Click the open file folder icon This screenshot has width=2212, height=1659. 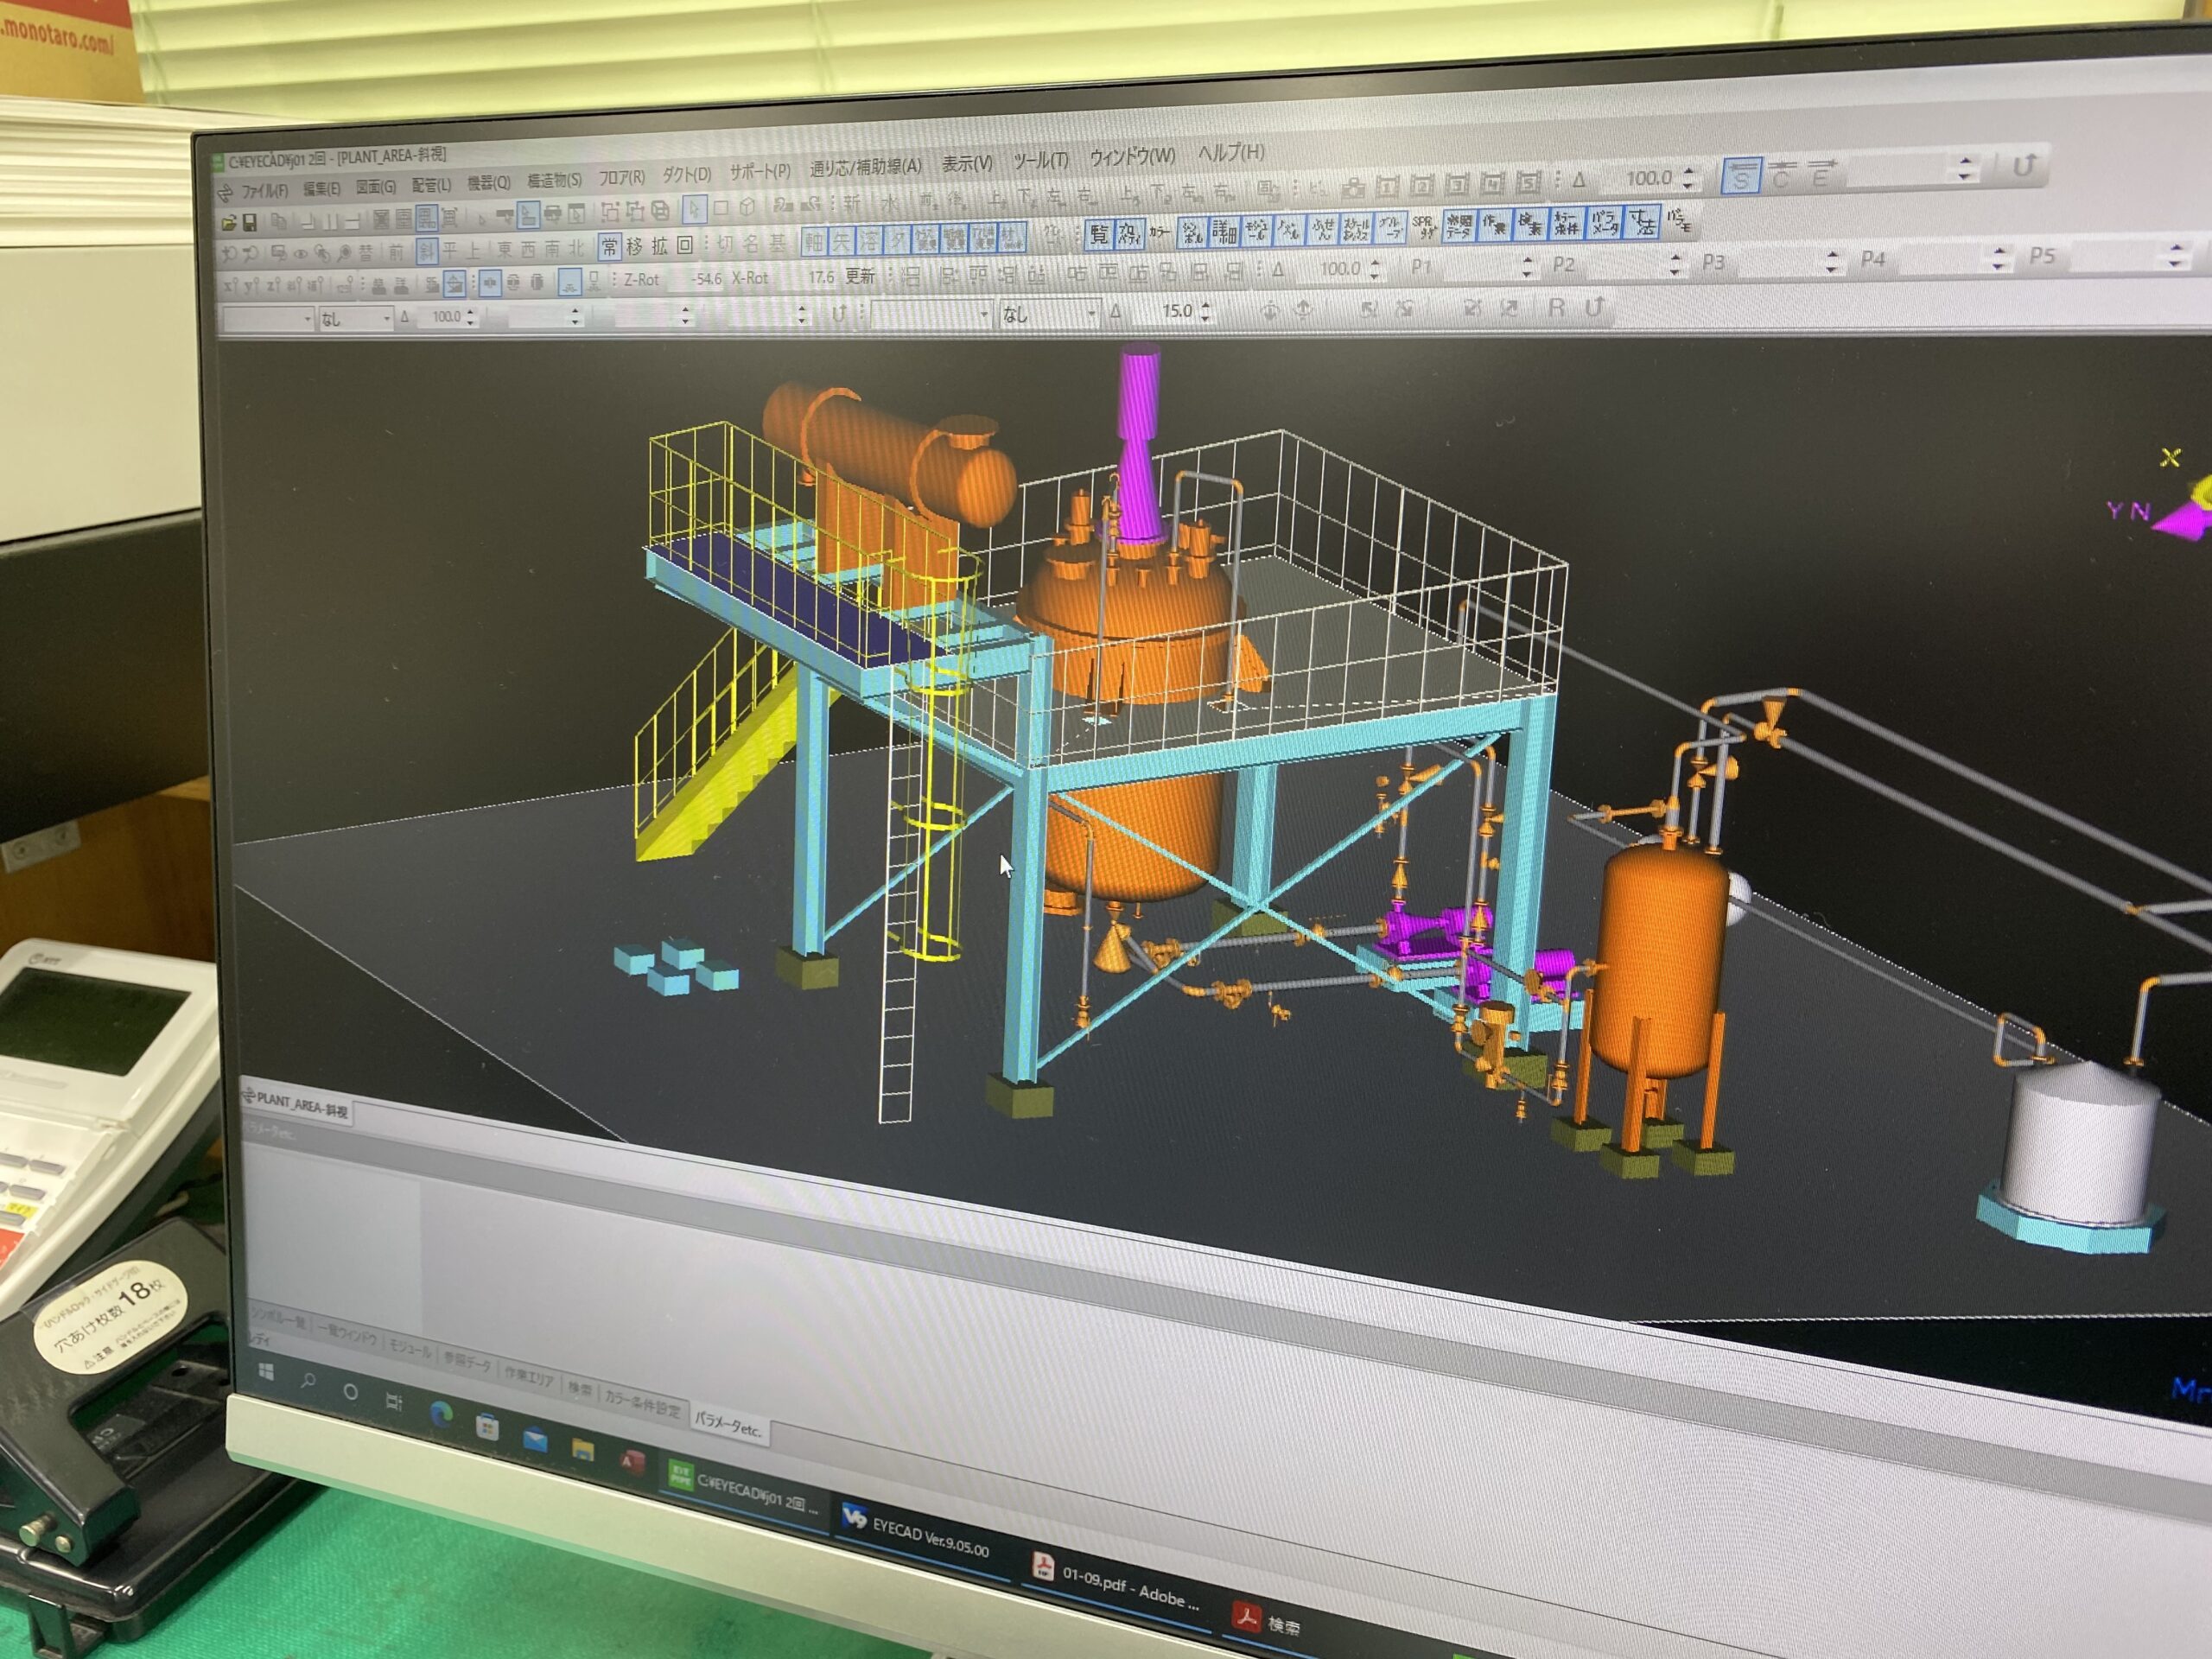229,223
